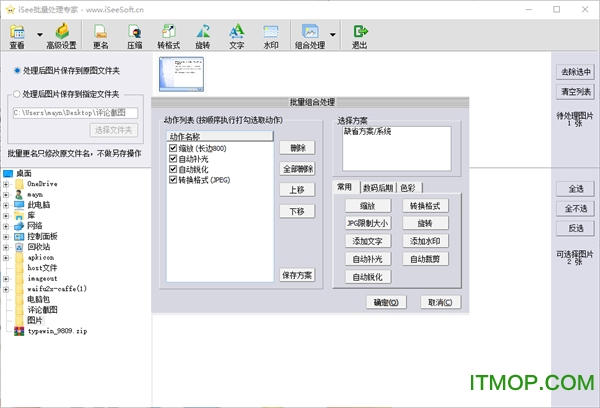Expand the 此电脑 tree node

pos(6,205)
